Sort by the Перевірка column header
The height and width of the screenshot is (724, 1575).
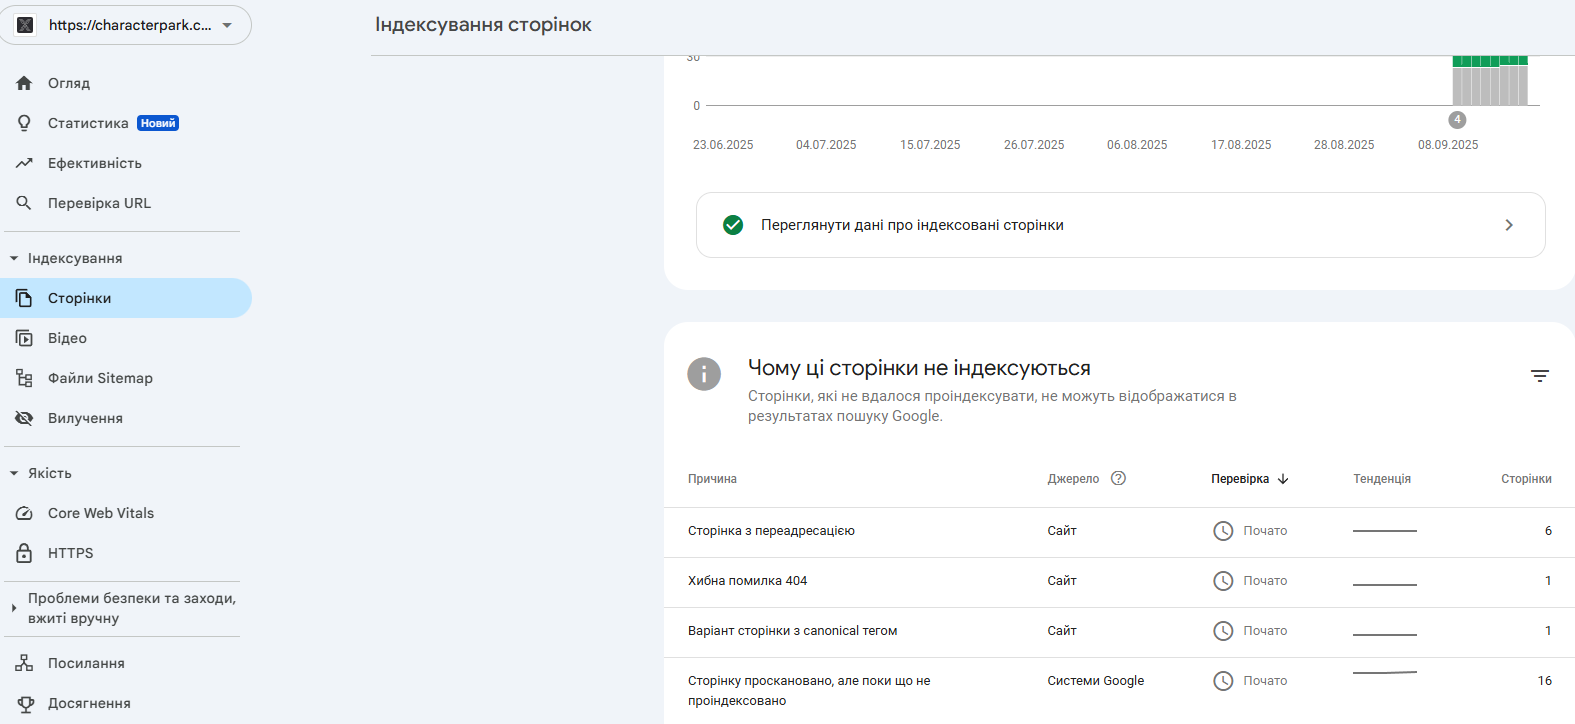(1240, 479)
